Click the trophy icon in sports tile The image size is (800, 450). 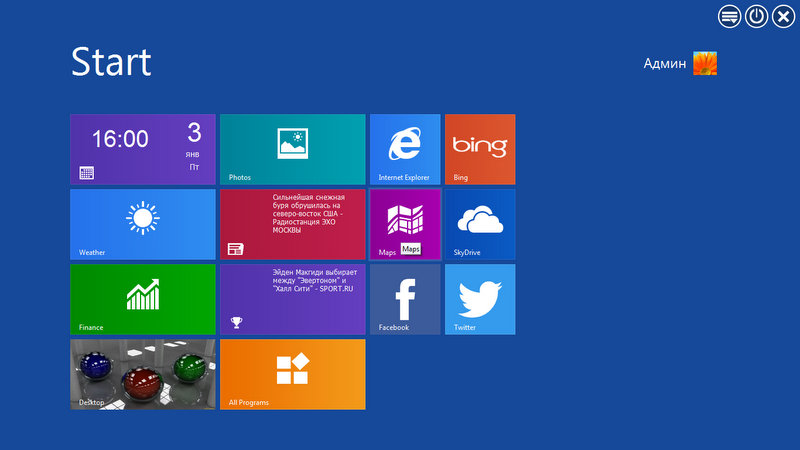pyautogui.click(x=236, y=322)
